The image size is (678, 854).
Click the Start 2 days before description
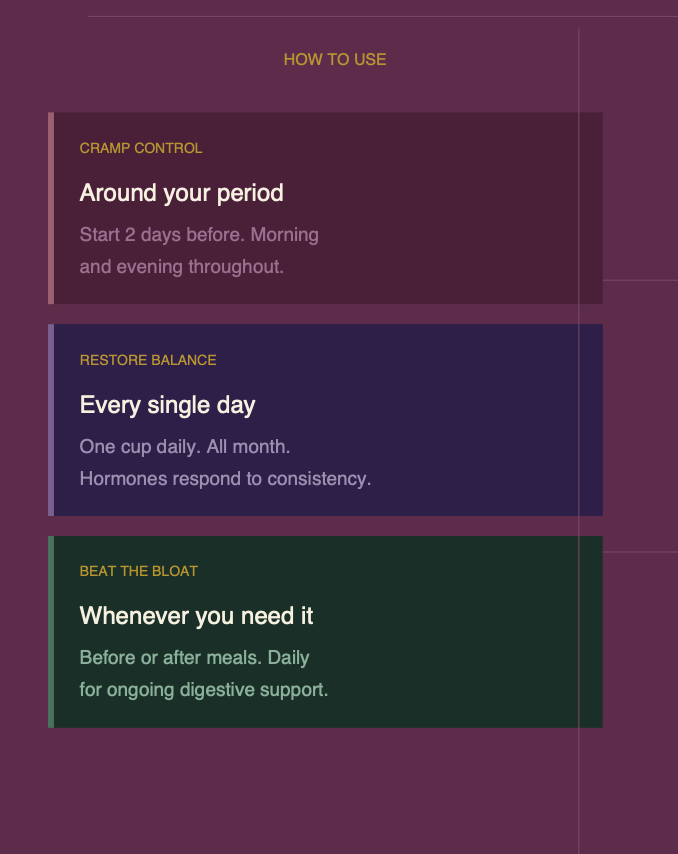pyautogui.click(x=199, y=251)
